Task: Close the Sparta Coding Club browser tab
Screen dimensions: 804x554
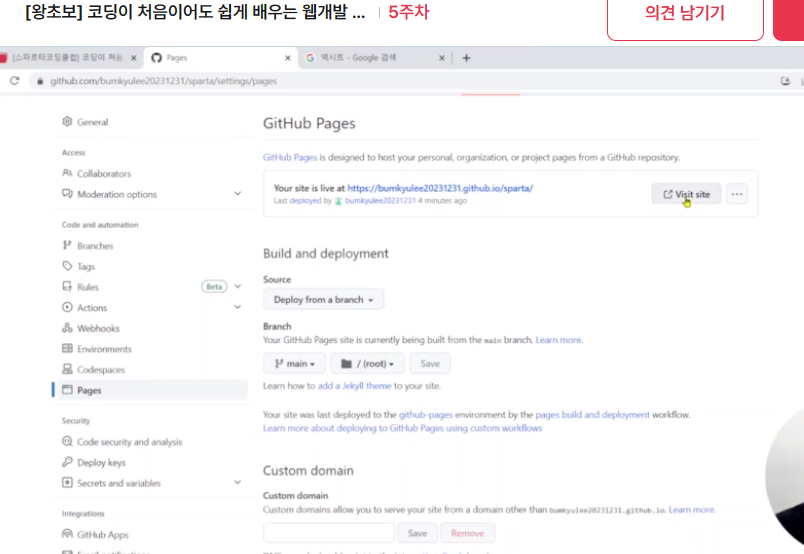Action: click(134, 58)
